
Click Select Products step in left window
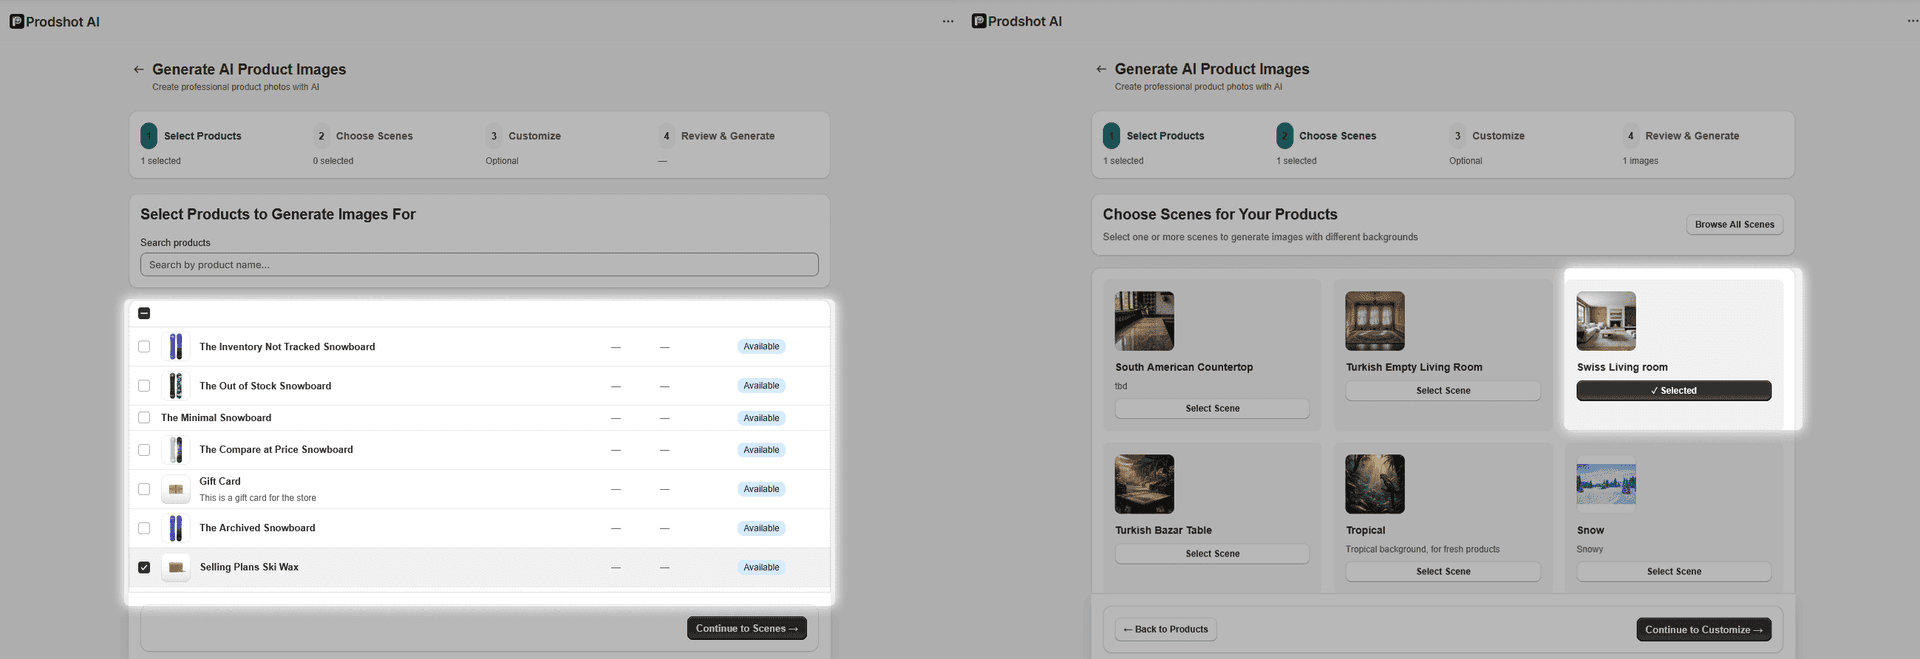pyautogui.click(x=191, y=136)
